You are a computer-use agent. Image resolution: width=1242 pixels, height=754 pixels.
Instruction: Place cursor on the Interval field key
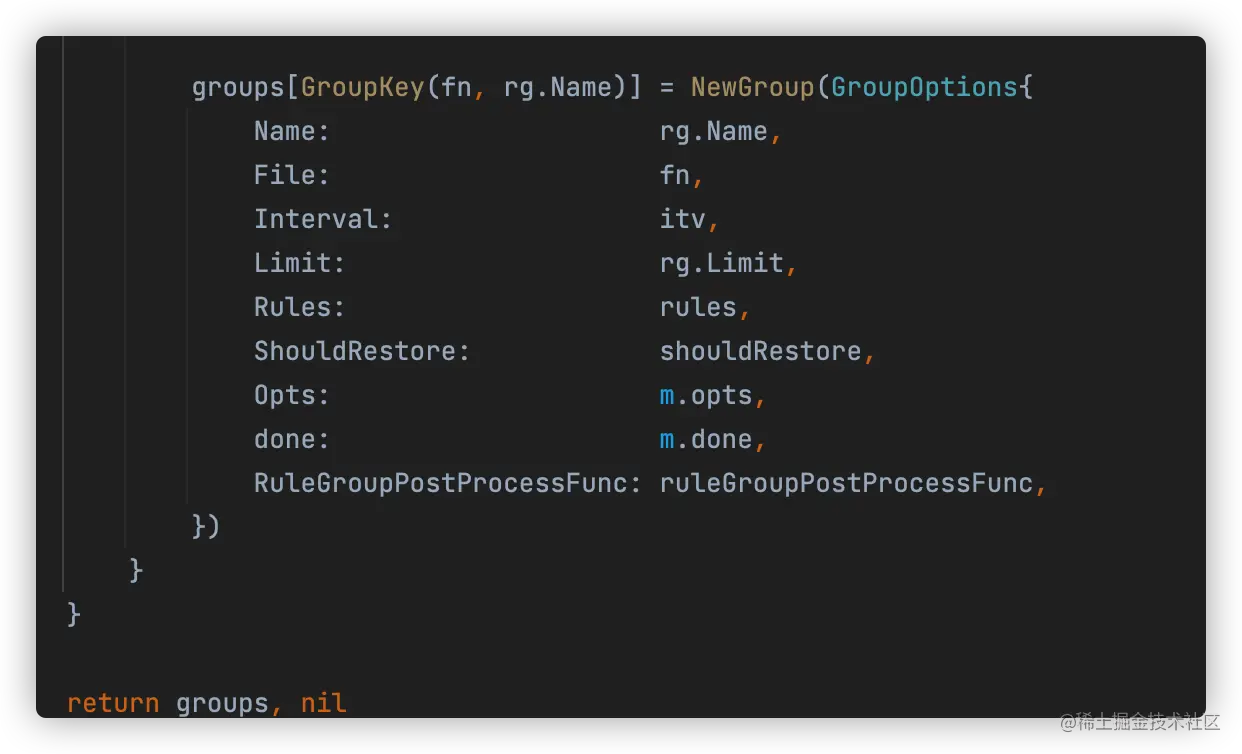(x=322, y=219)
